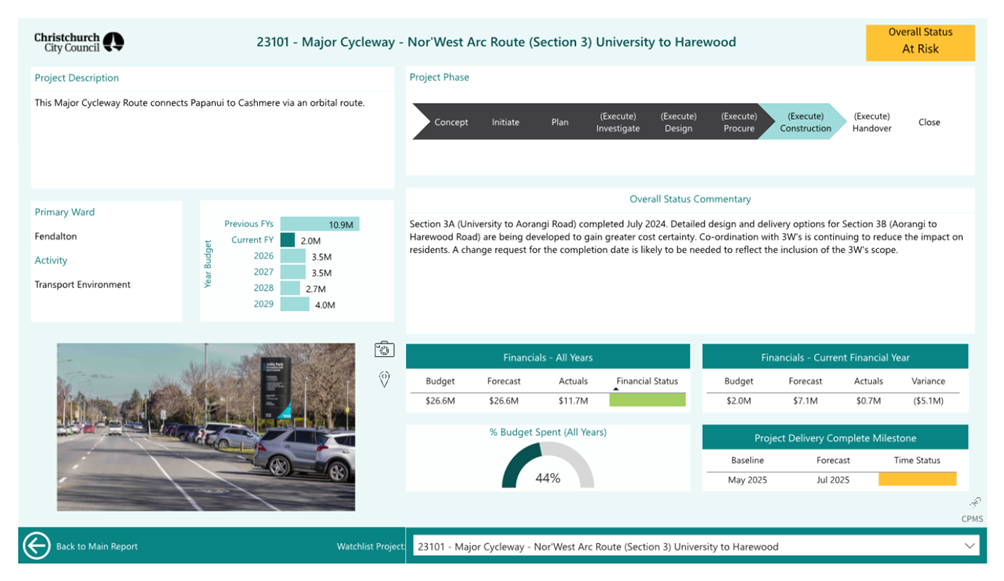Select the highlighted (Execute) Construction phase
1004x581 pixels.
(806, 122)
